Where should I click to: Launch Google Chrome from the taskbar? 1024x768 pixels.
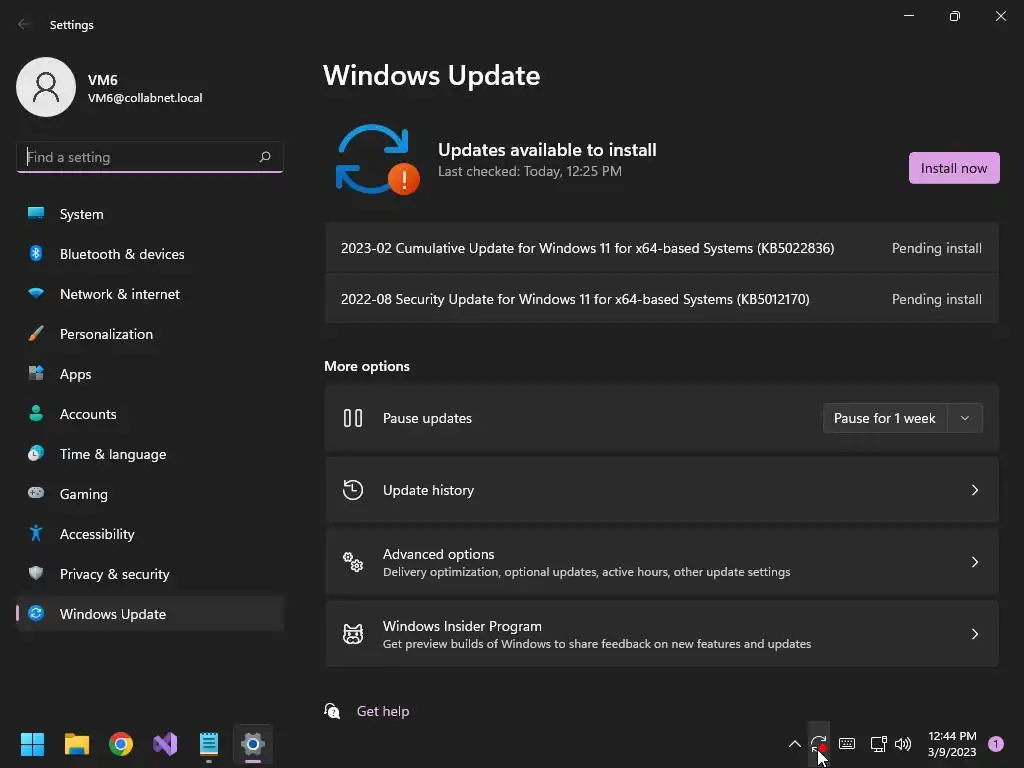[121, 744]
